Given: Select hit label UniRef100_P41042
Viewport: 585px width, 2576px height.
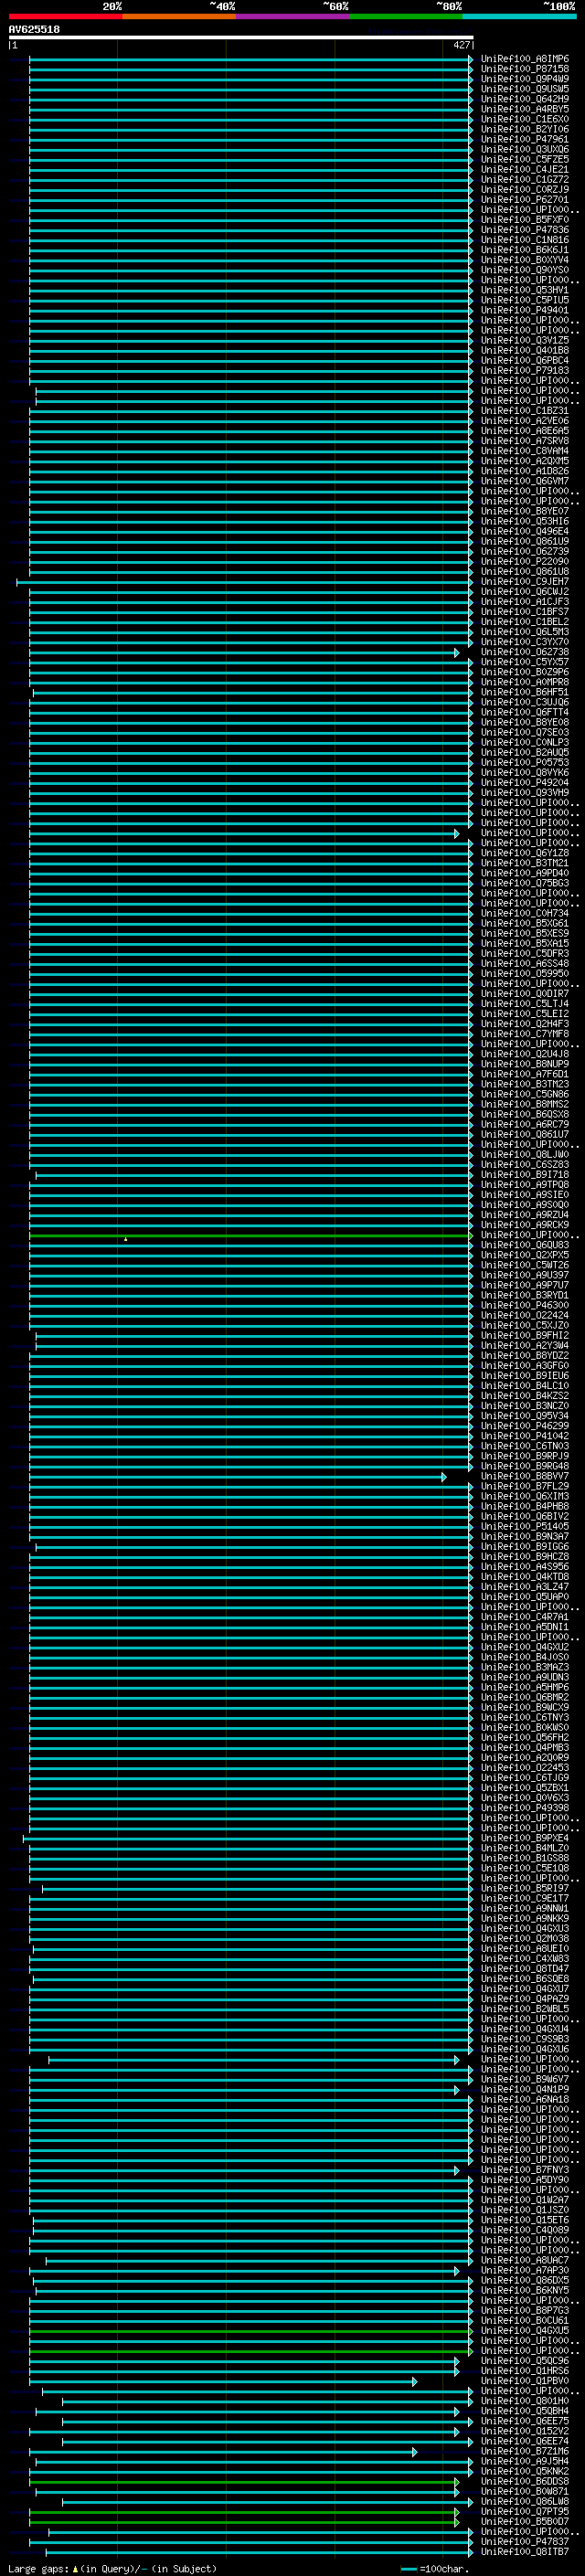Looking at the screenshot, I should tap(524, 1436).
